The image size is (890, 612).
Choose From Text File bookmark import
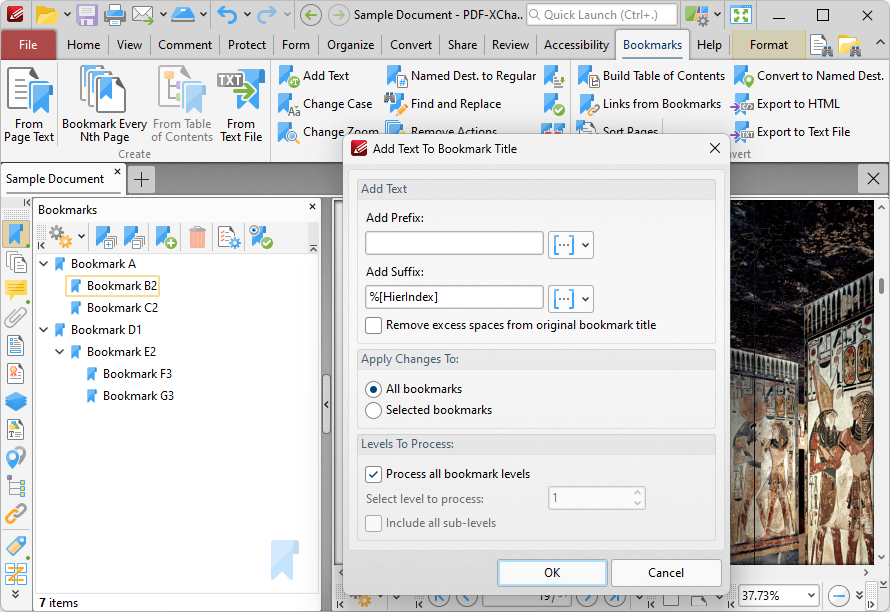241,105
